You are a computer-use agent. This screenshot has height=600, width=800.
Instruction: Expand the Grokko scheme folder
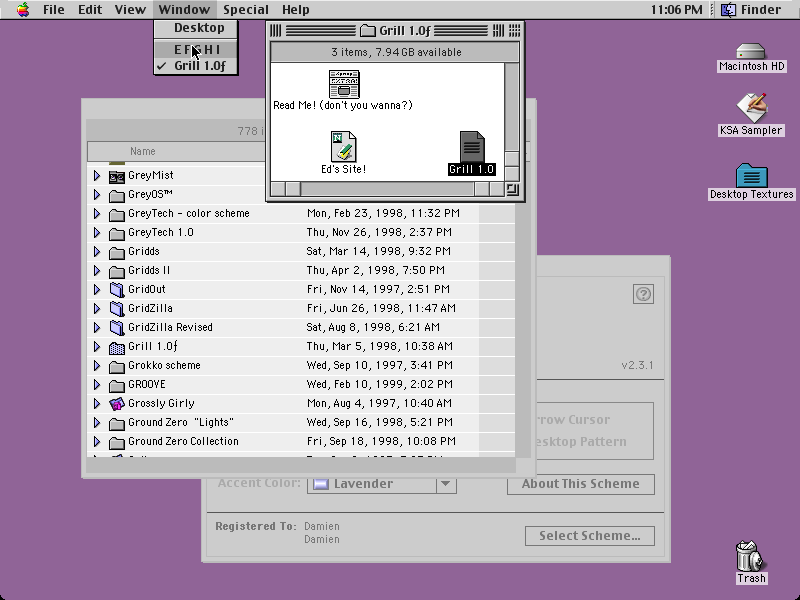click(x=97, y=365)
